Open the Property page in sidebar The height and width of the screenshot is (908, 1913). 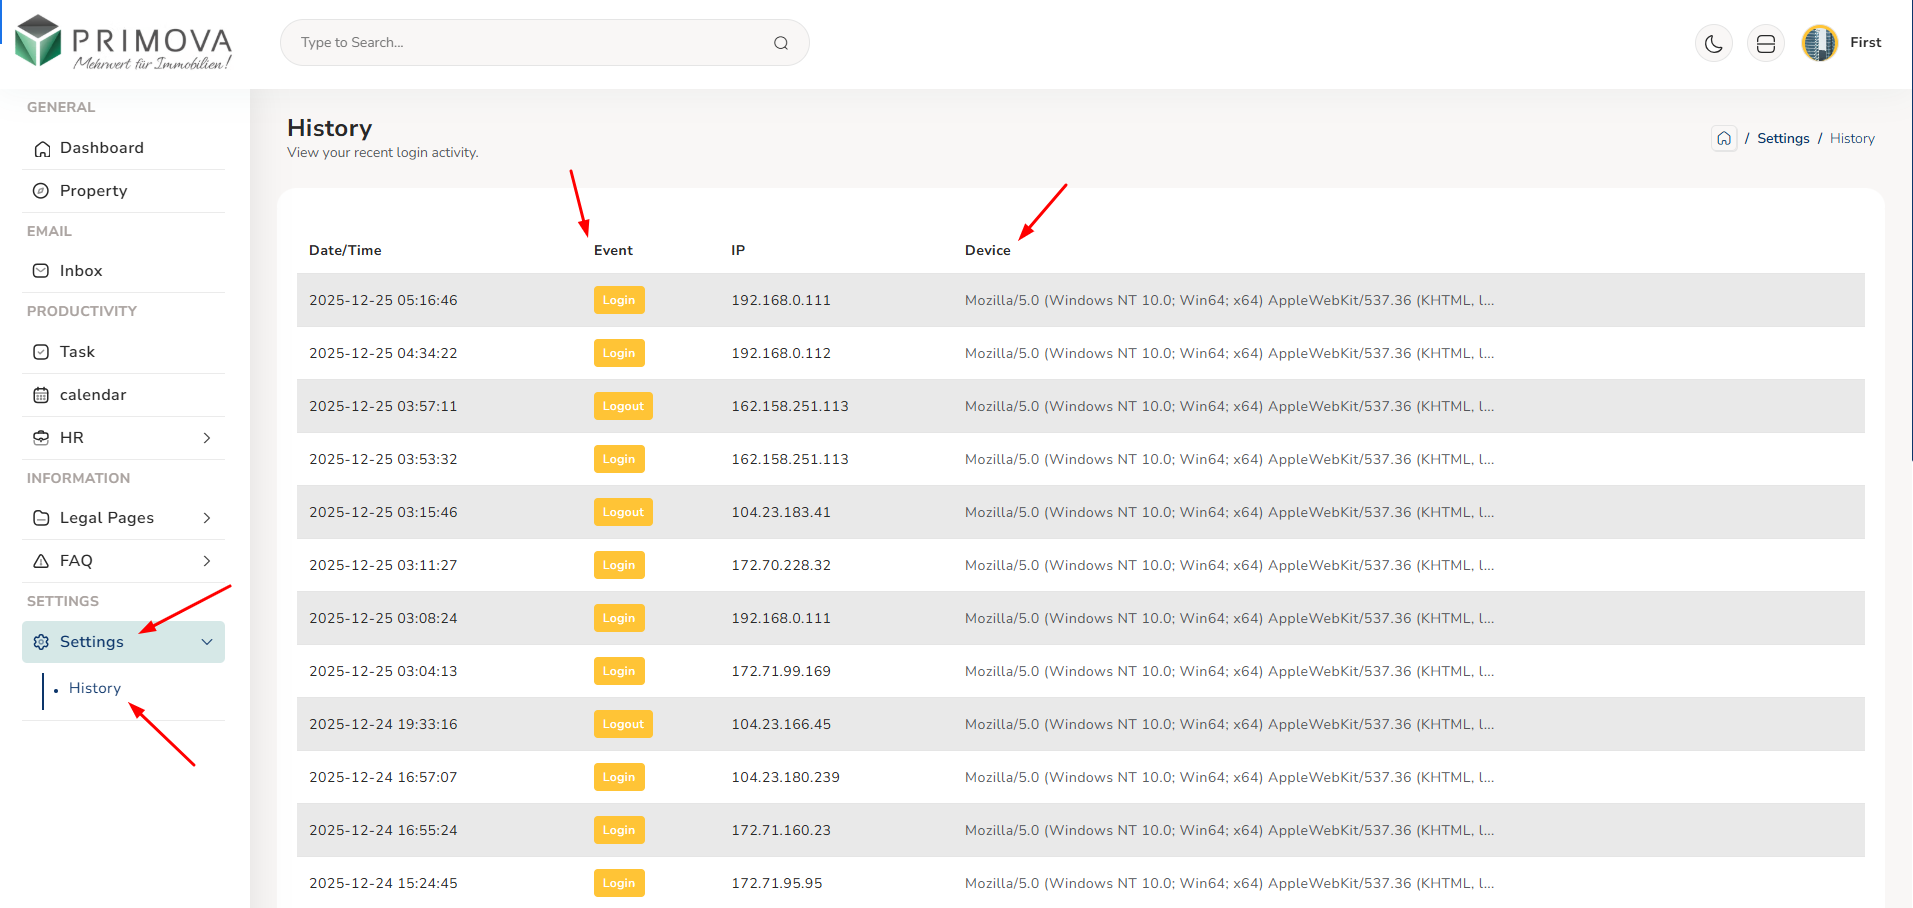tap(93, 191)
